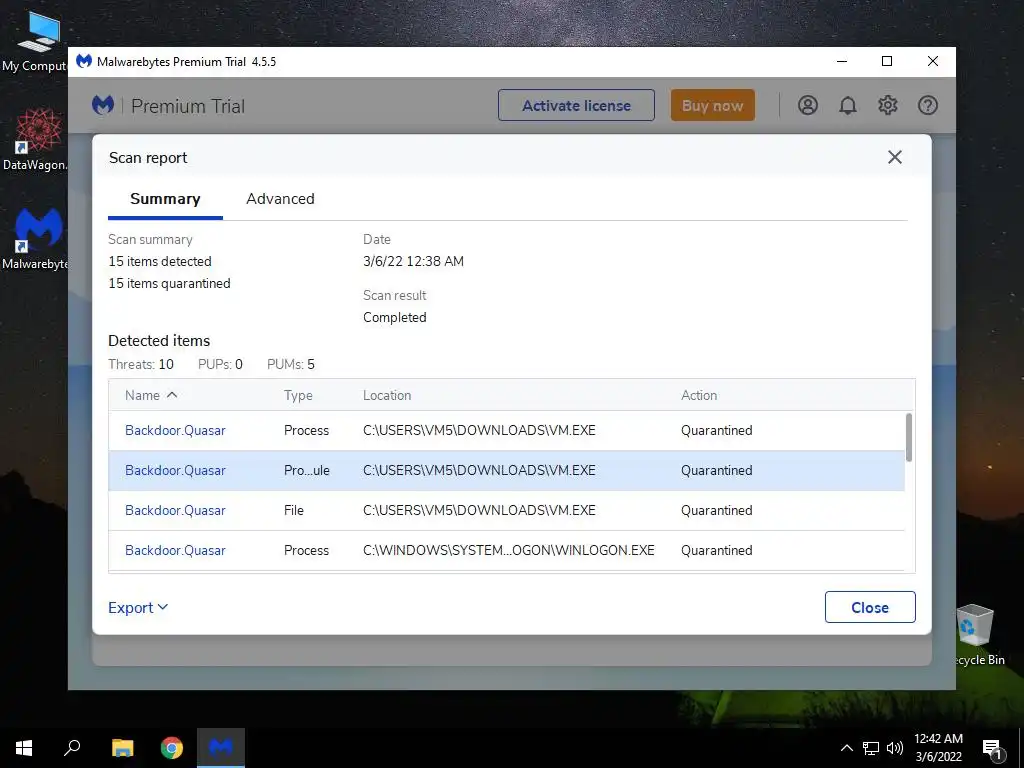This screenshot has width=1024, height=768.
Task: Open Backdoor.Quasar link in the File row
Action: (175, 510)
